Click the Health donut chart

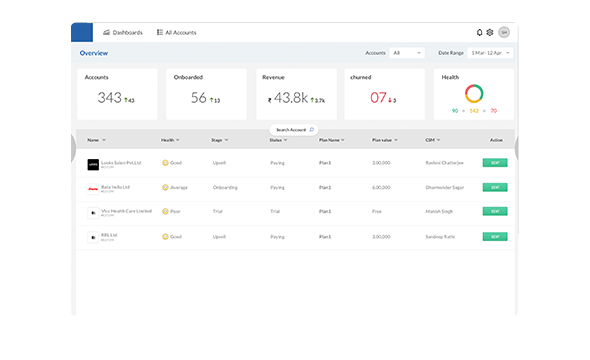click(x=474, y=93)
